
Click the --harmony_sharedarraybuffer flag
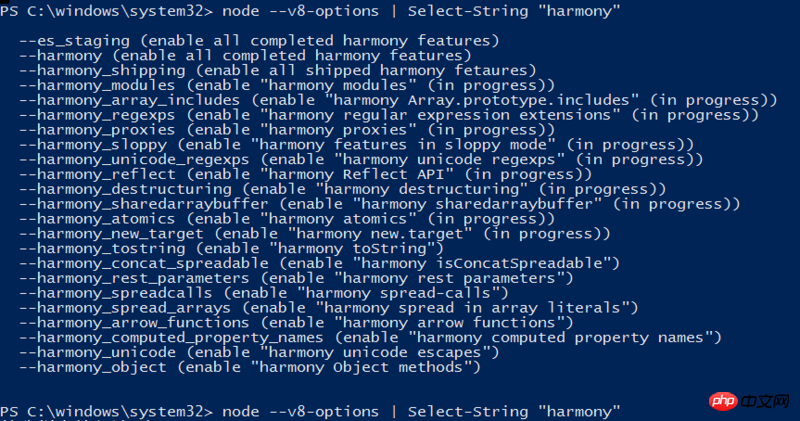[143, 204]
